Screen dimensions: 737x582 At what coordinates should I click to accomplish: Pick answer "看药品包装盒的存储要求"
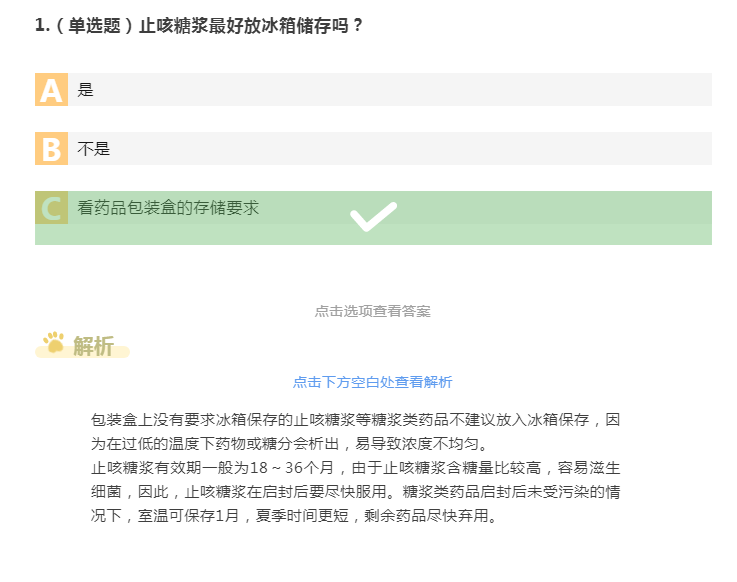coord(168,208)
